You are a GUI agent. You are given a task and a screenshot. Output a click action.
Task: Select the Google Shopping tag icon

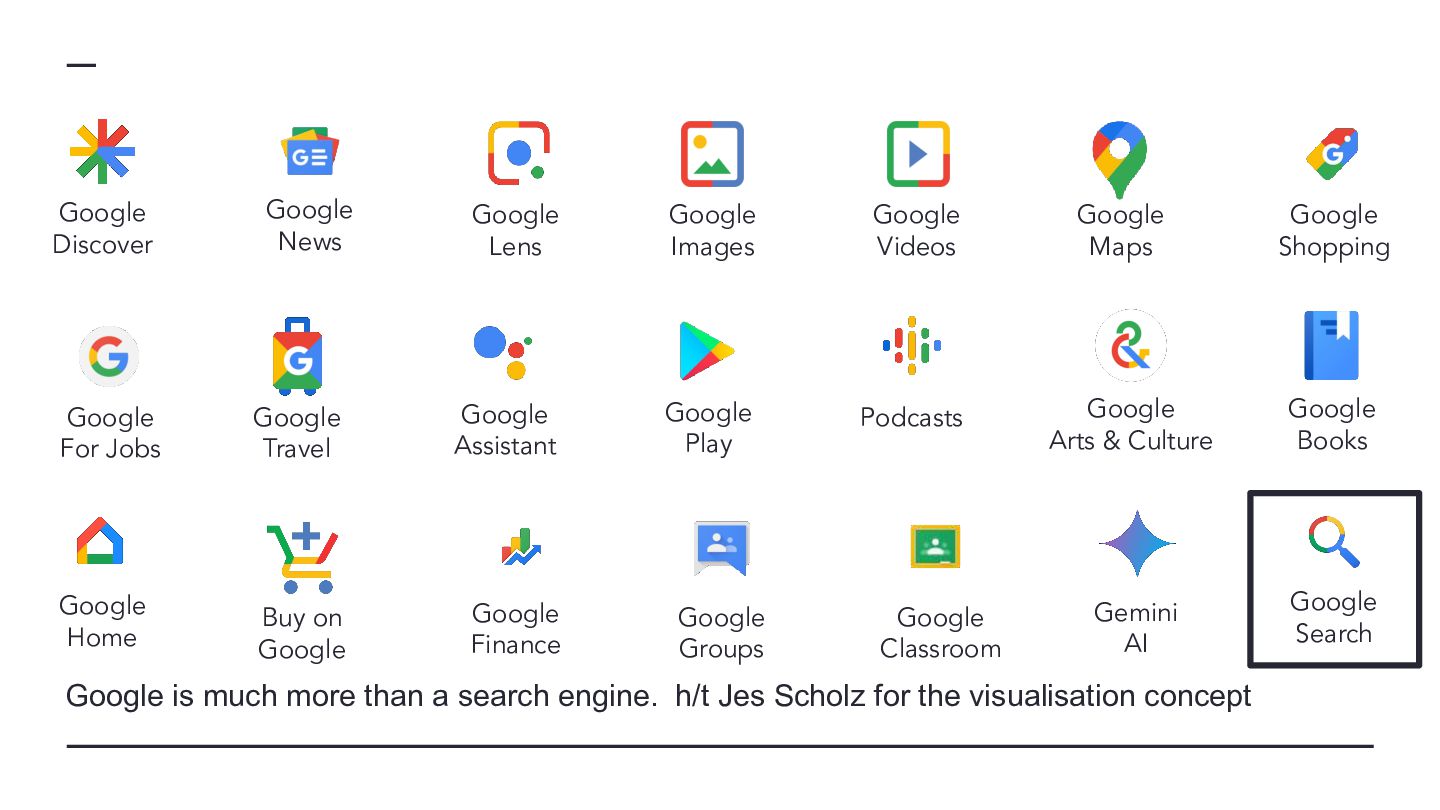tap(1333, 155)
